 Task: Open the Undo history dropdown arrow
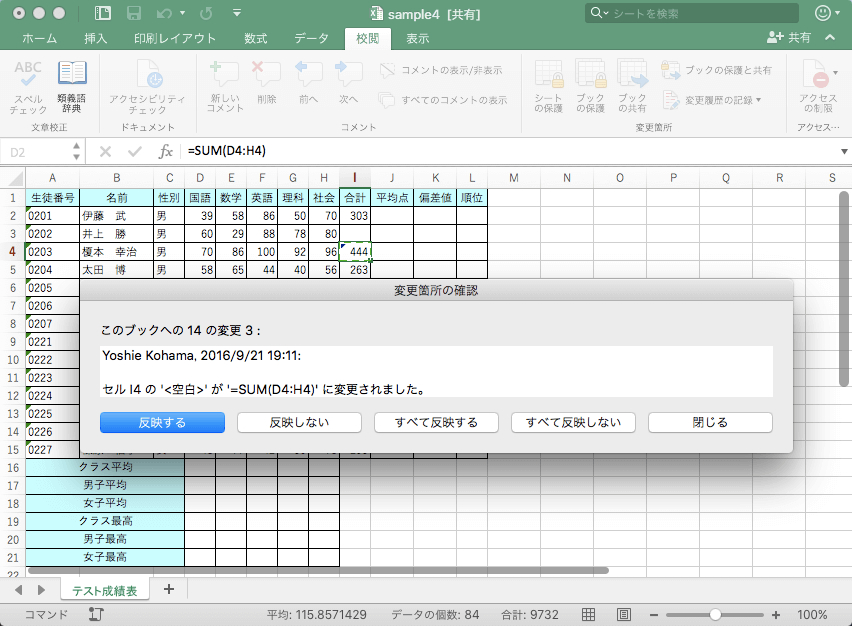(182, 13)
